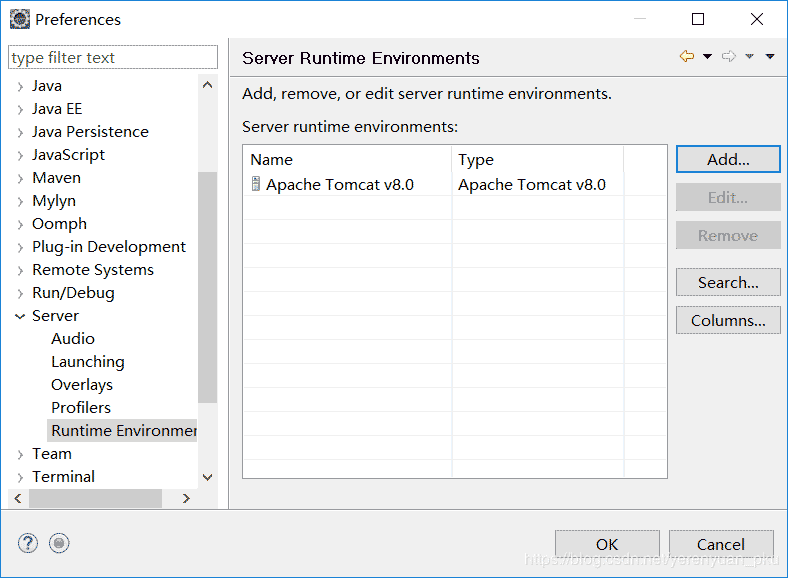Click into the type filter text field
The height and width of the screenshot is (578, 788).
(112, 58)
